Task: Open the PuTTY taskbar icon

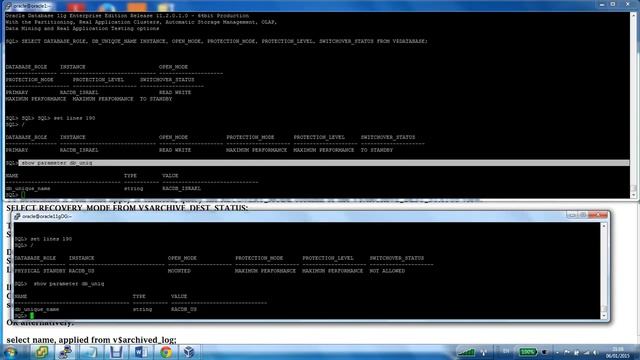Action: tap(65, 352)
